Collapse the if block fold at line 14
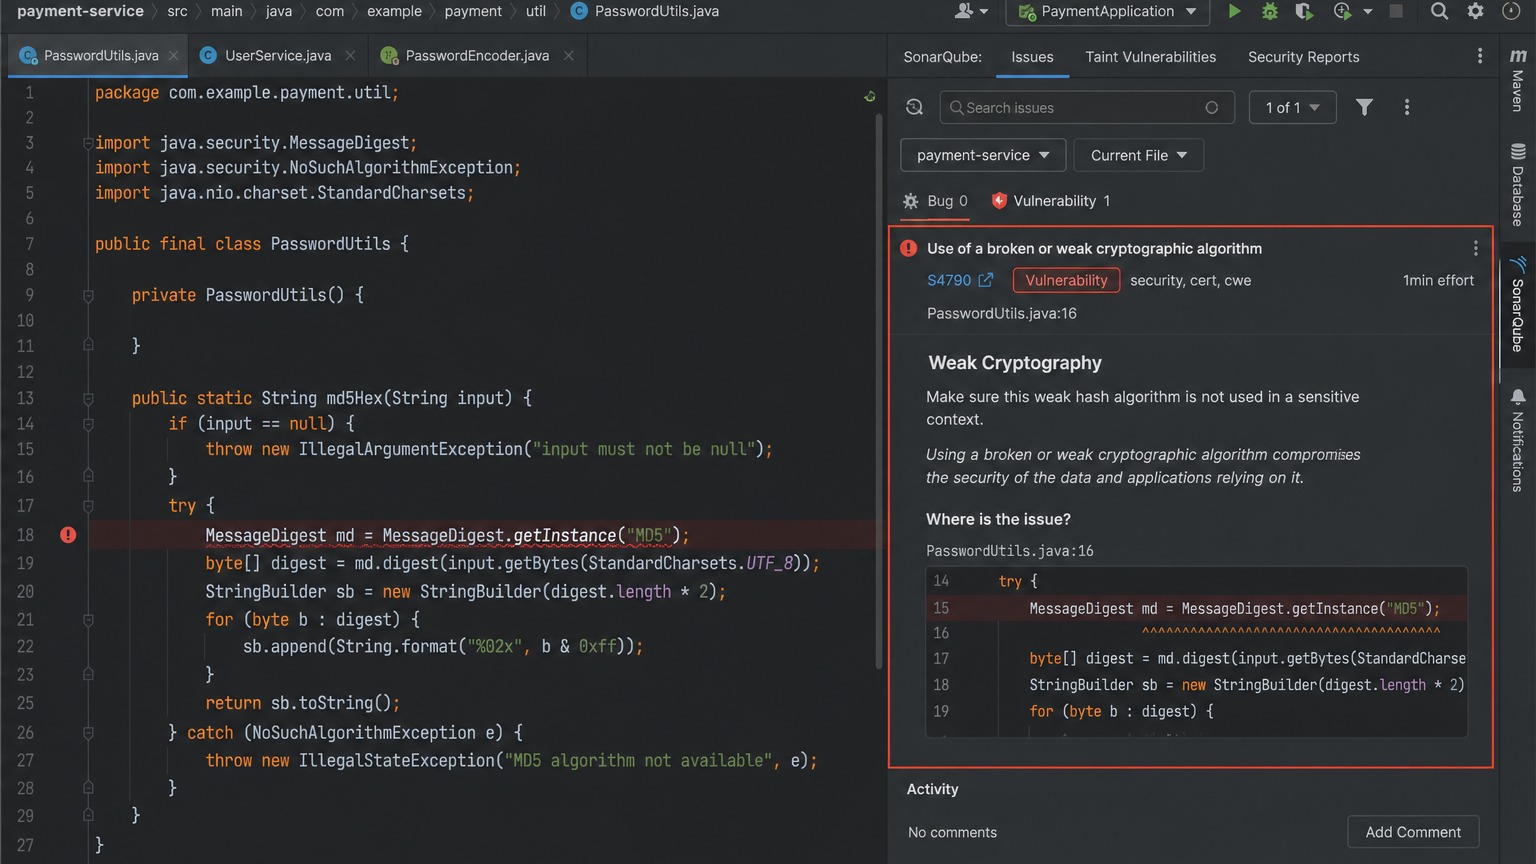Screen dimensions: 1536x864 pos(88,424)
